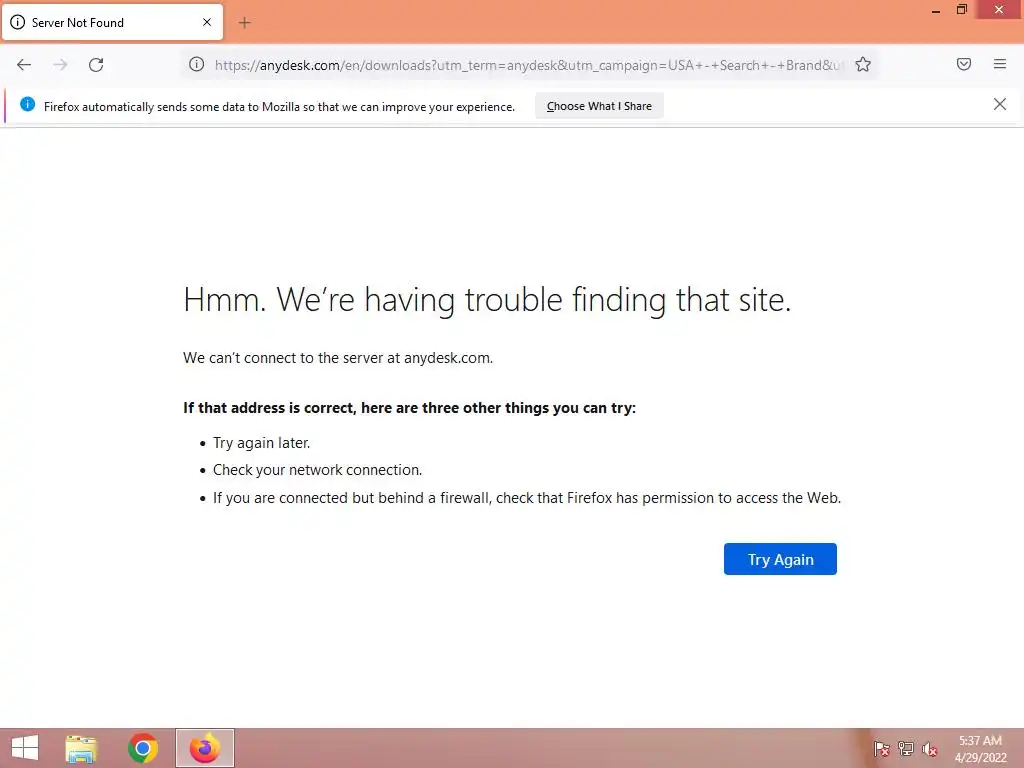
Task: Launch Google Chrome from the taskbar
Action: click(143, 748)
